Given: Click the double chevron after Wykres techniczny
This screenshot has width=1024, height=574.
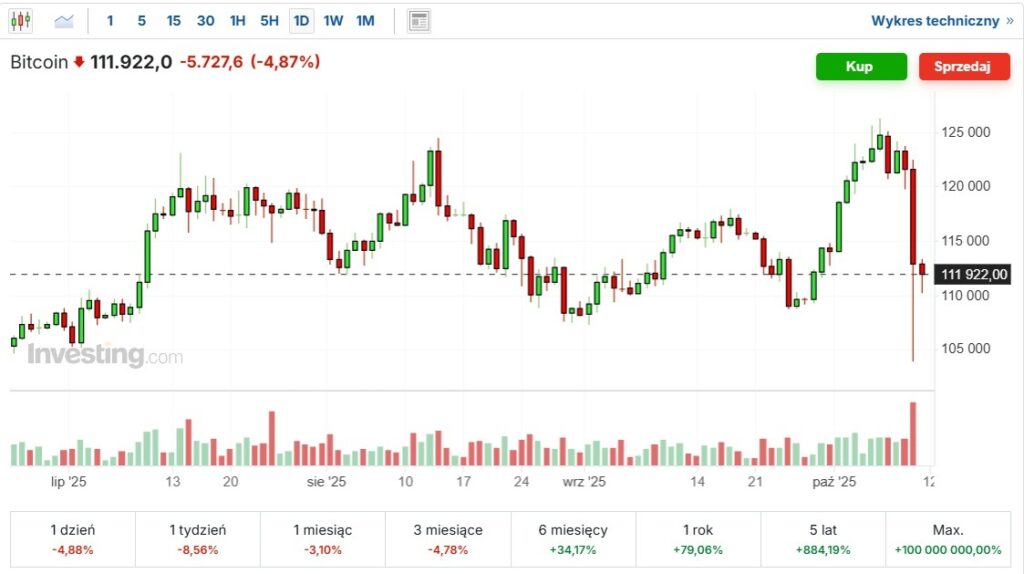Looking at the screenshot, I should (1009, 20).
